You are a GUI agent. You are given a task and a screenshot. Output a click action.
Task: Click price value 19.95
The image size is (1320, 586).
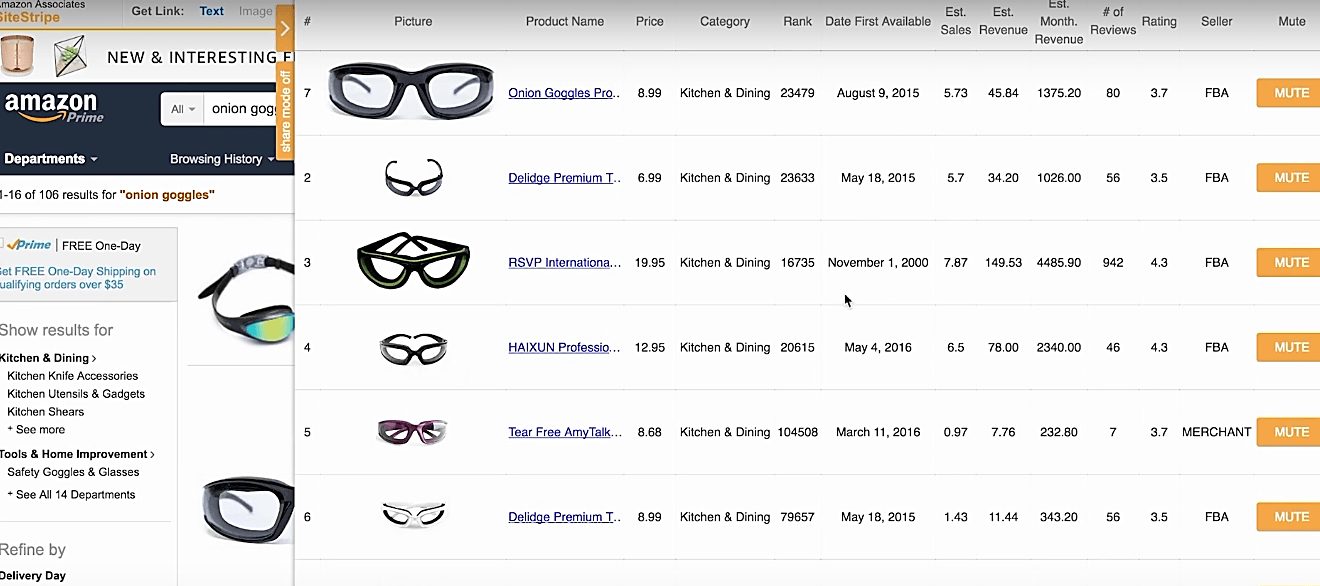point(650,262)
